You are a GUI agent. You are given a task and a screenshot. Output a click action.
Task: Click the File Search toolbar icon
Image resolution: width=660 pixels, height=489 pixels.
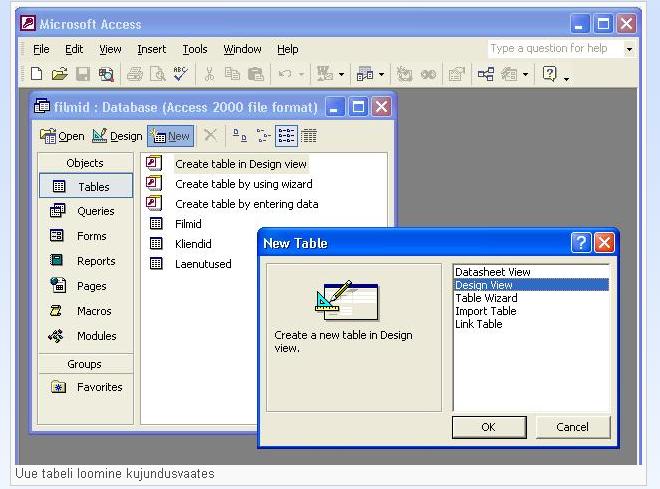(106, 74)
